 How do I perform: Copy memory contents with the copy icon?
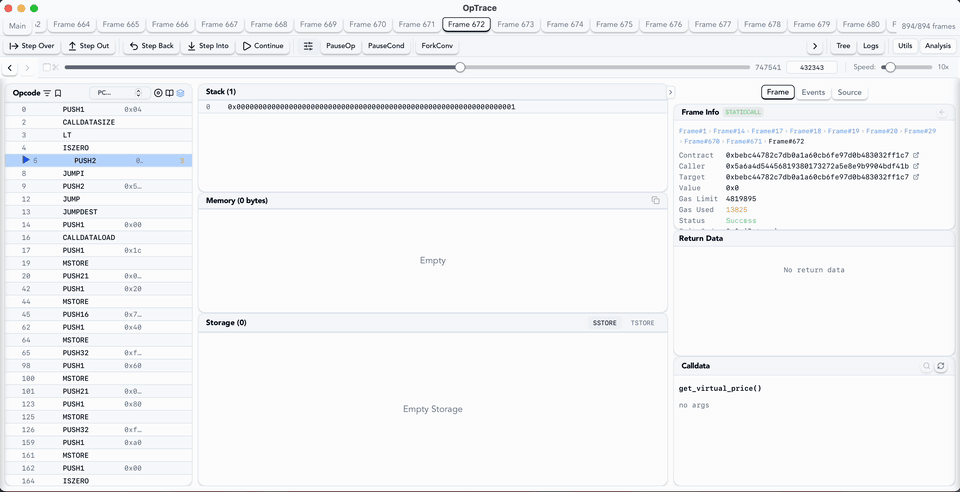tap(656, 201)
